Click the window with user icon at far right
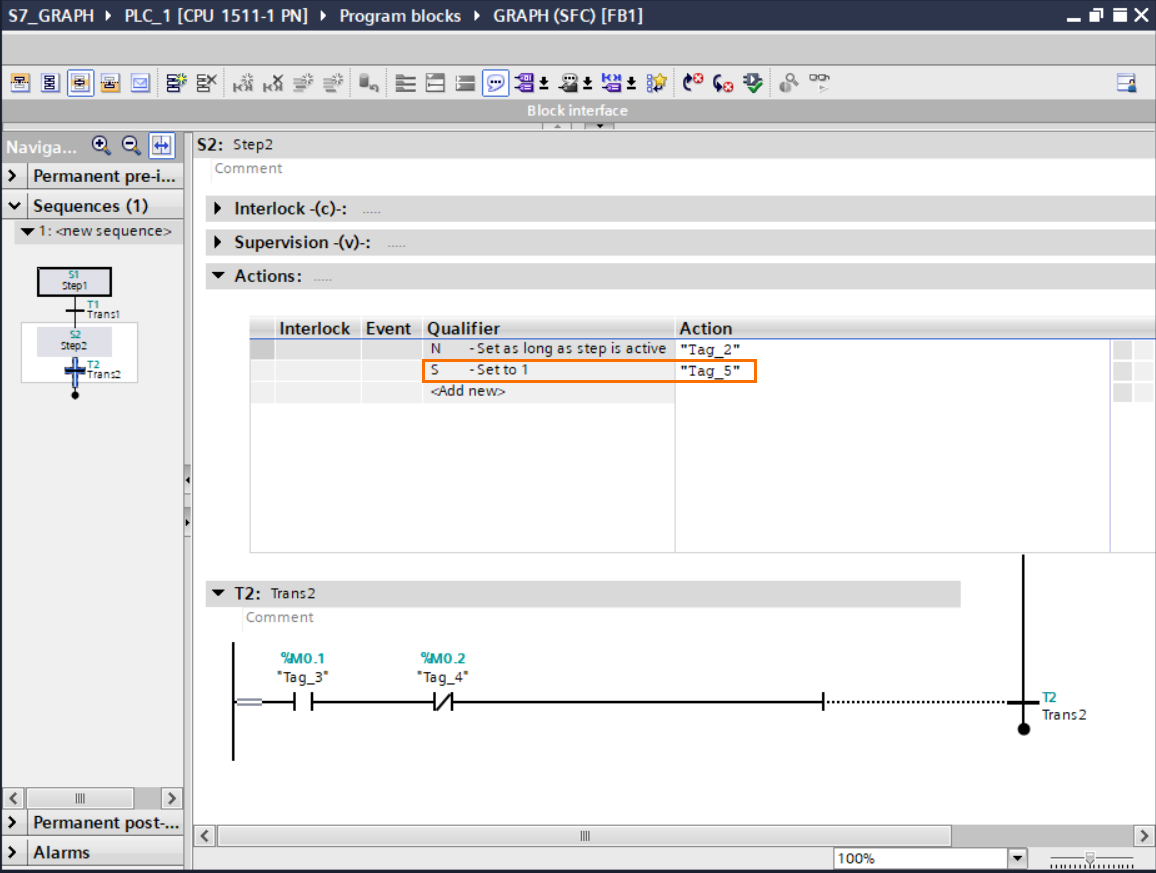The width and height of the screenshot is (1156, 873). [x=1126, y=83]
